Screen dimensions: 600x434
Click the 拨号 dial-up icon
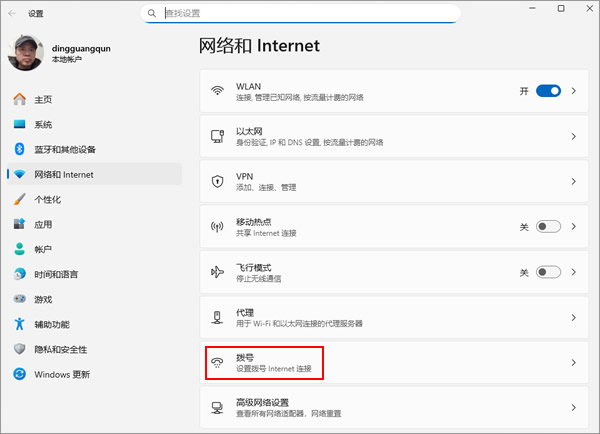217,363
